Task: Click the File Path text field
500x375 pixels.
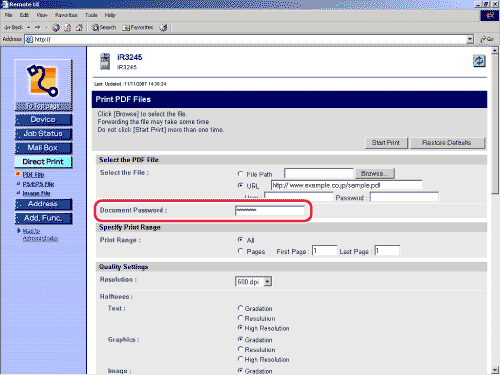Action: tap(319, 173)
